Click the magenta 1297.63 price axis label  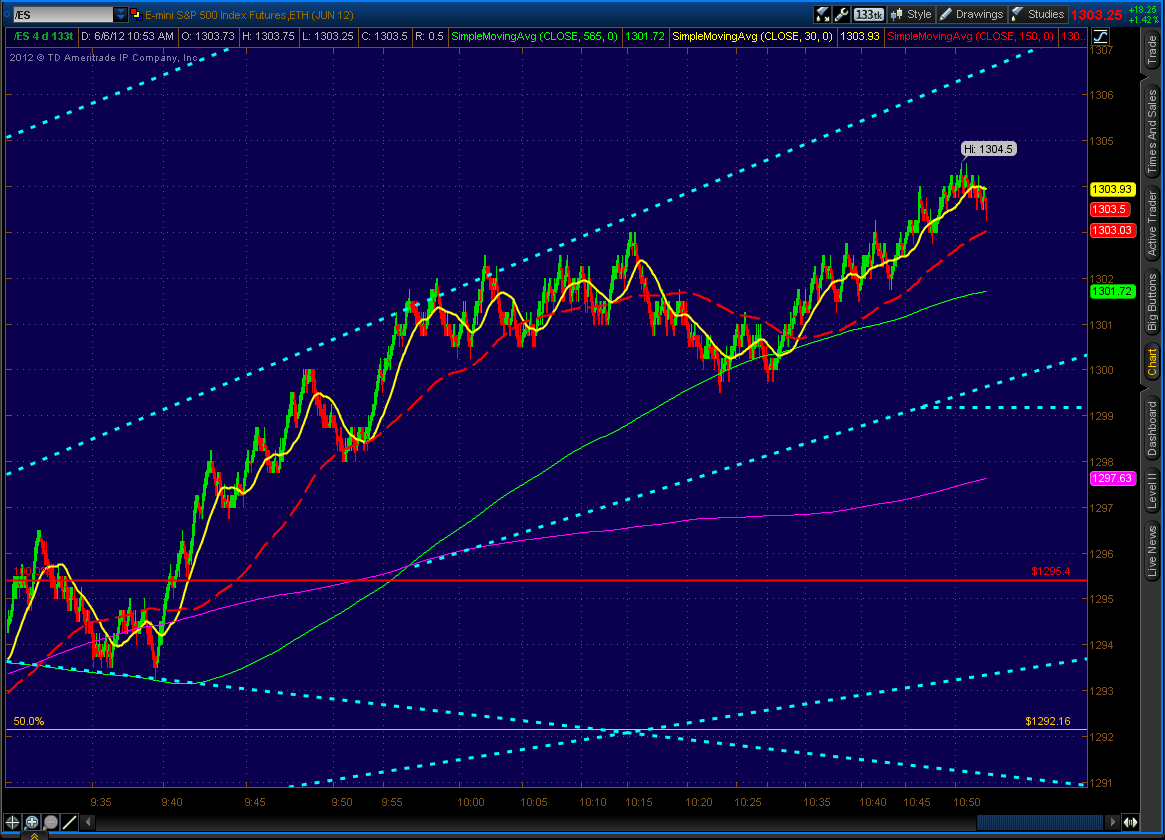(x=1112, y=478)
